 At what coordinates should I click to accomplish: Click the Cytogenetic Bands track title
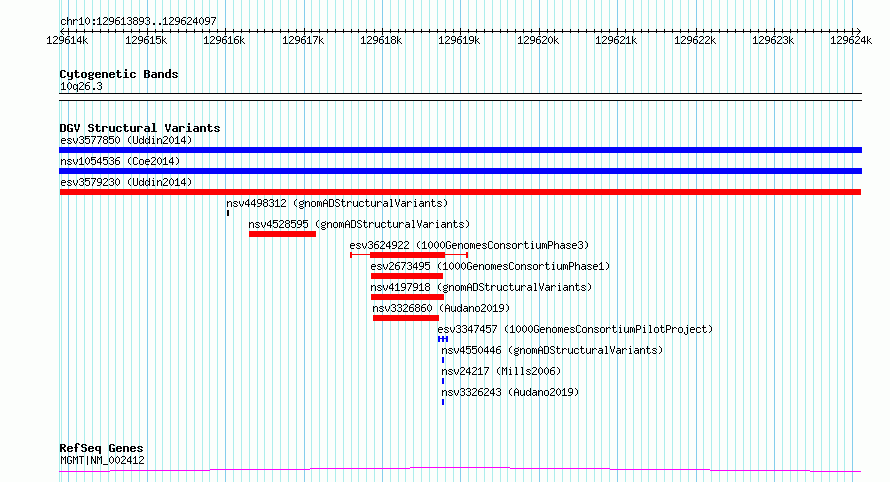click(119, 74)
